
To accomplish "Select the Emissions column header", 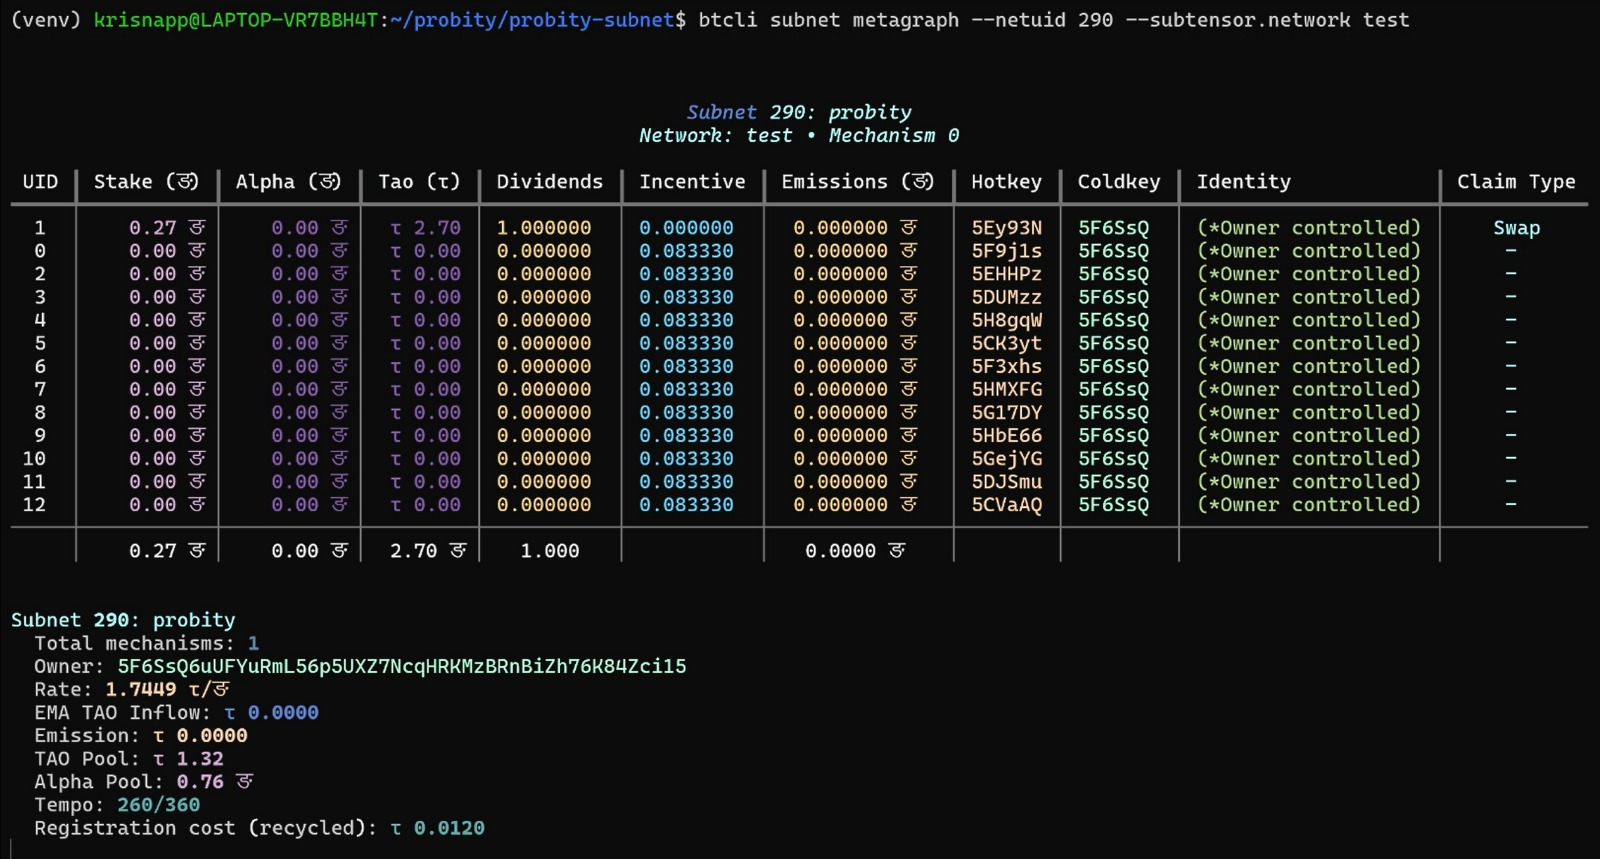I will (x=857, y=182).
